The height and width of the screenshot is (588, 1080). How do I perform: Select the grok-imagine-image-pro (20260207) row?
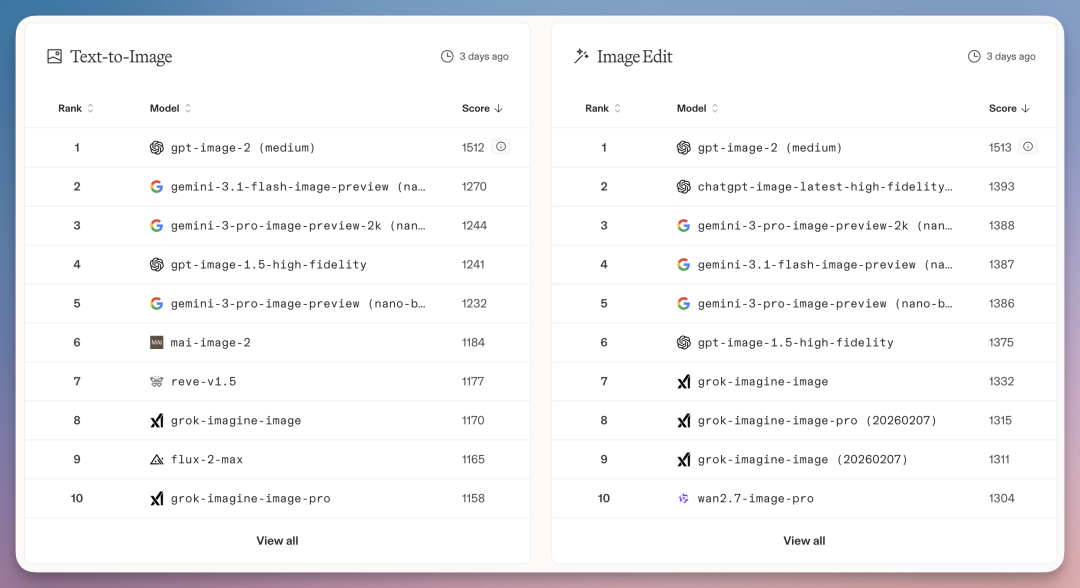817,421
